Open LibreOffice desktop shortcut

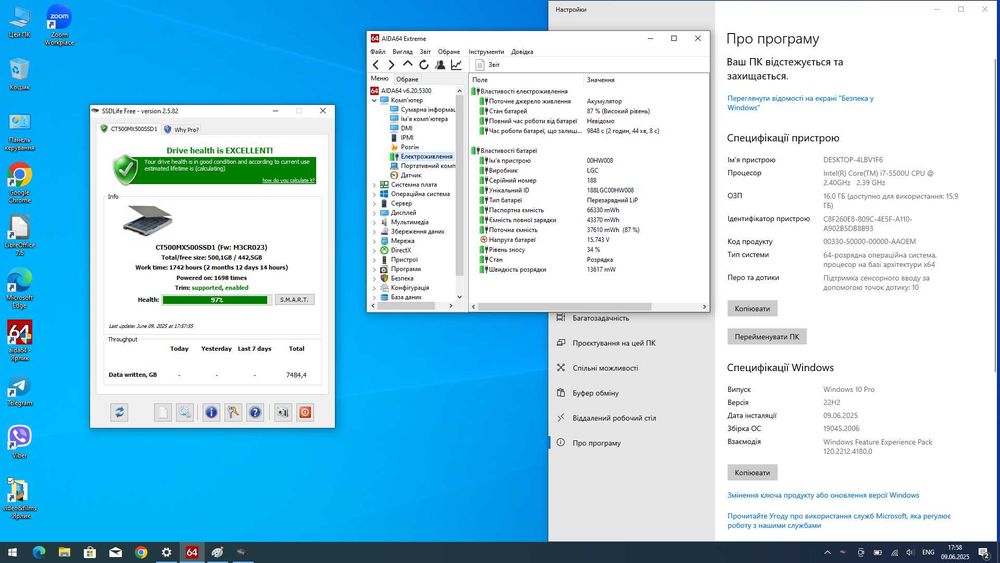20,235
